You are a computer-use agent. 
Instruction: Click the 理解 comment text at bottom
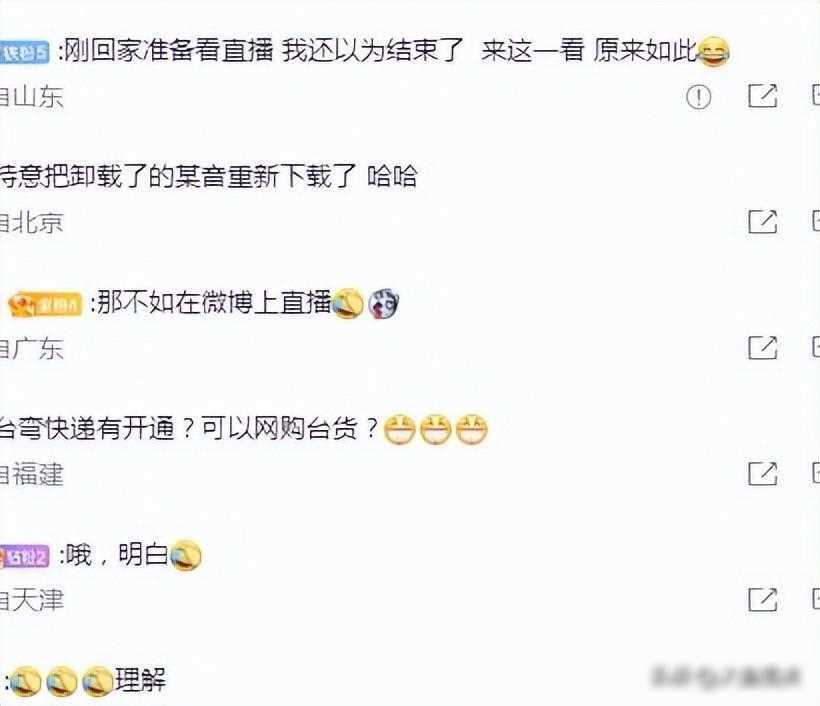(x=140, y=680)
